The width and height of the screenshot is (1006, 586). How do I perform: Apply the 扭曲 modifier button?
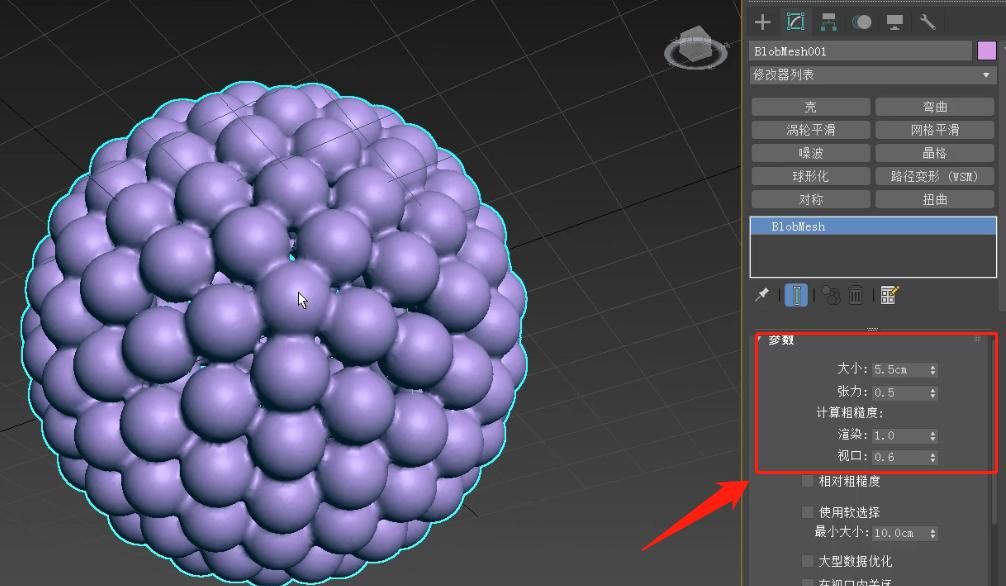pos(935,200)
